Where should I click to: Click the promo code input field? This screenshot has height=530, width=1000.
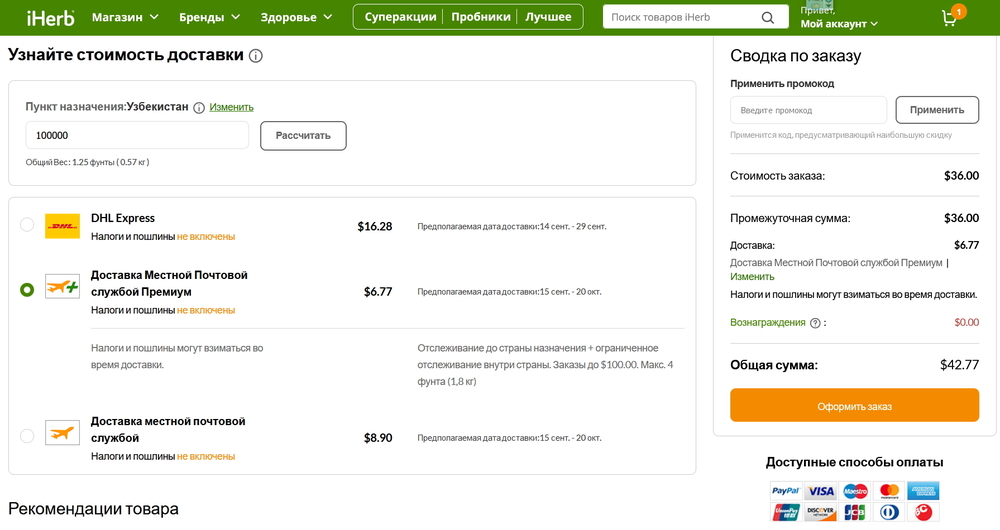click(x=808, y=110)
